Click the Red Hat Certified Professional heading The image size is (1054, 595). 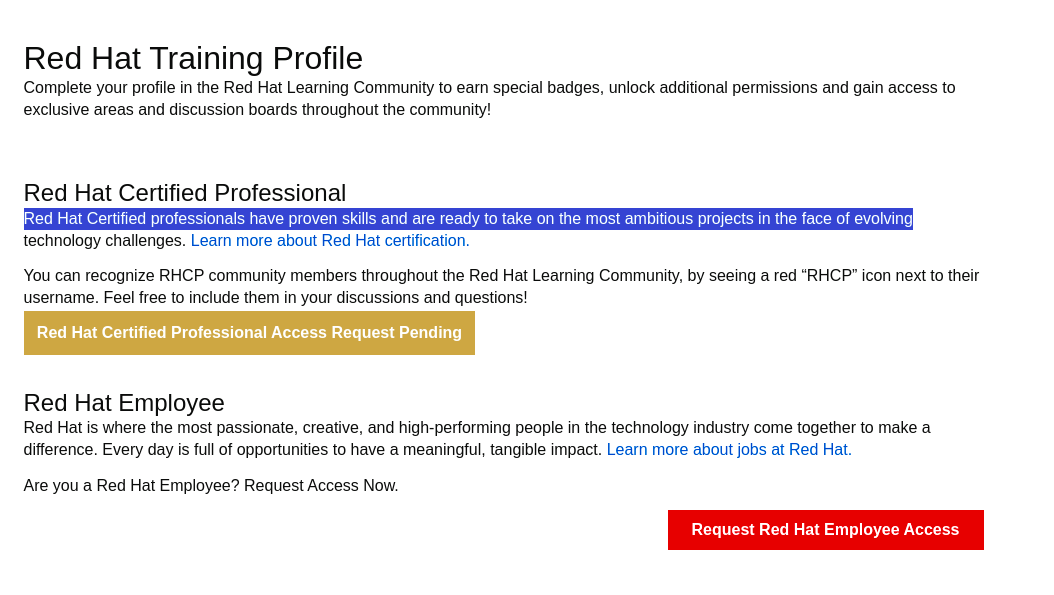click(x=184, y=192)
